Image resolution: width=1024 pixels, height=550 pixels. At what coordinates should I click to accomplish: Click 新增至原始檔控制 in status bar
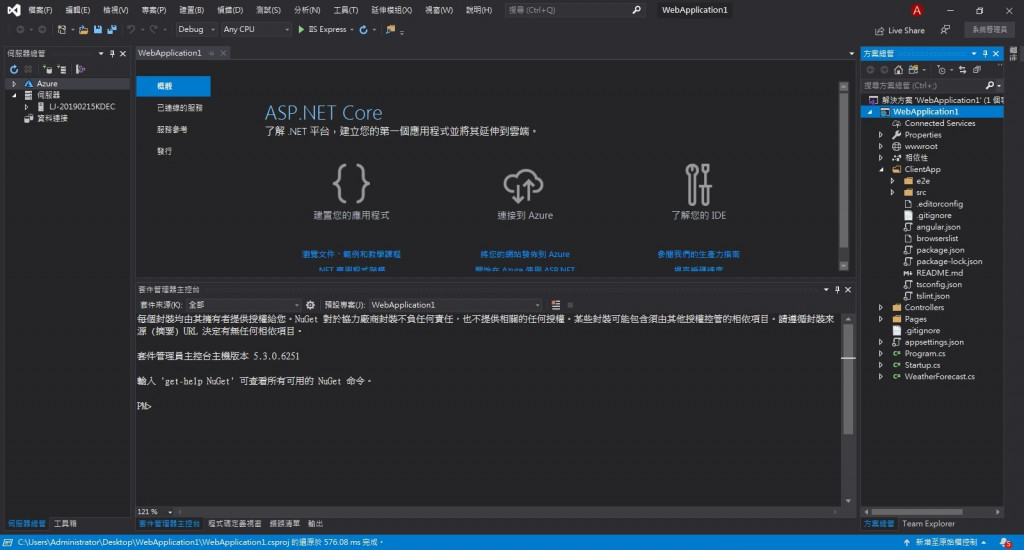(x=946, y=543)
